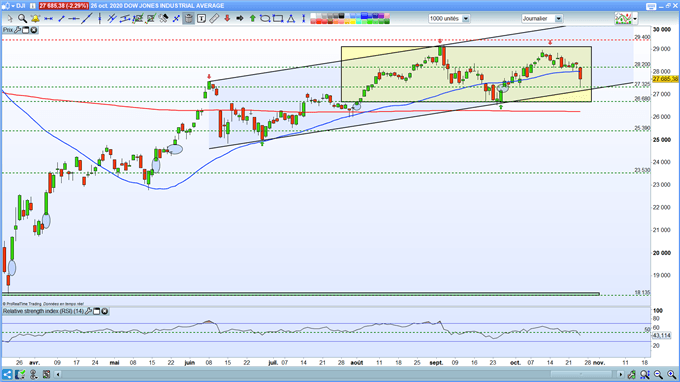The image size is (680, 382).
Task: Remove the RSI indicator panel
Action: click(x=105, y=311)
